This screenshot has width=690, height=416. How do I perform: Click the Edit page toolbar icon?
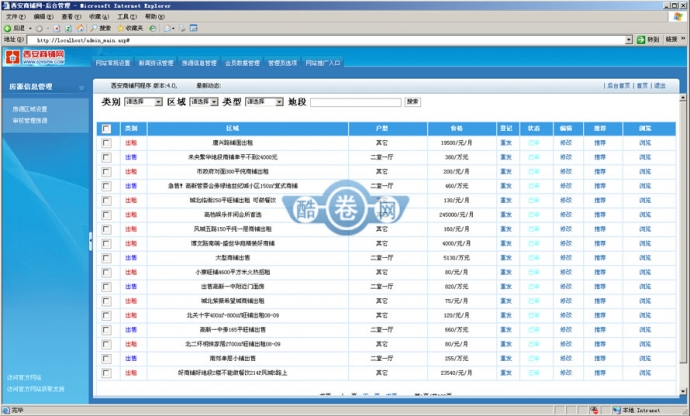pyautogui.click(x=193, y=28)
